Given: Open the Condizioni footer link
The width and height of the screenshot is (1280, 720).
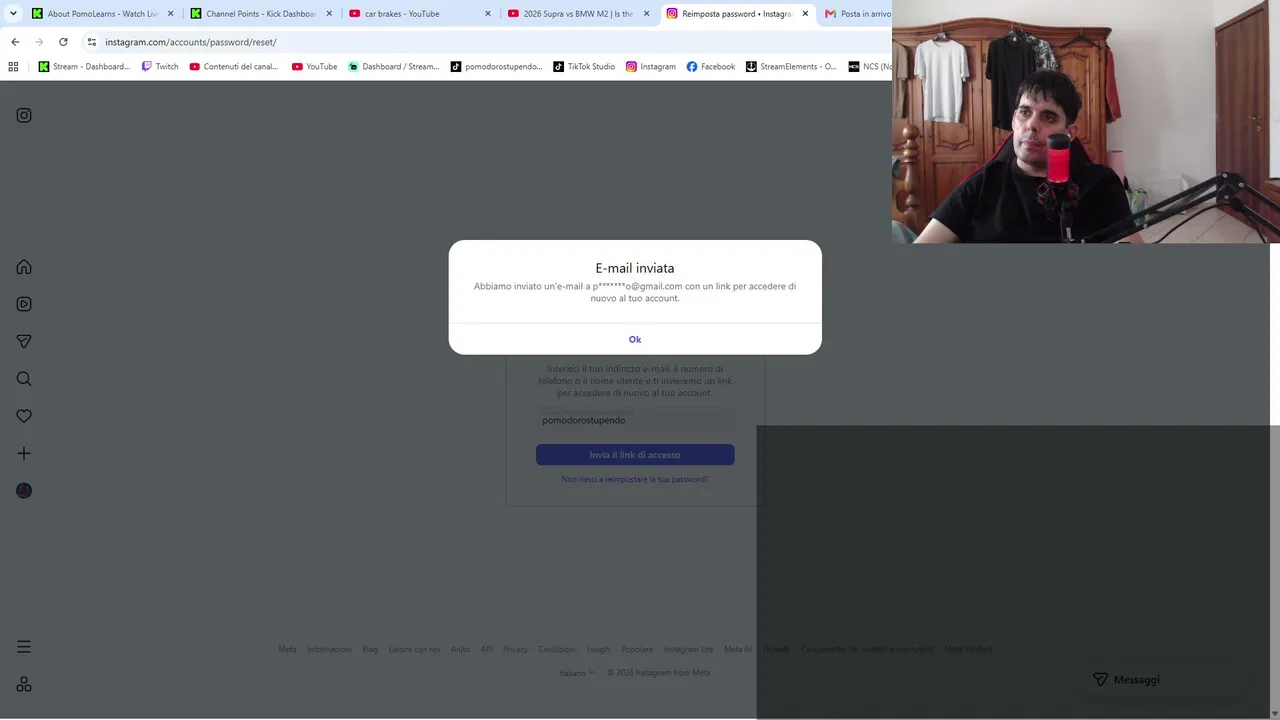Looking at the screenshot, I should tap(557, 650).
